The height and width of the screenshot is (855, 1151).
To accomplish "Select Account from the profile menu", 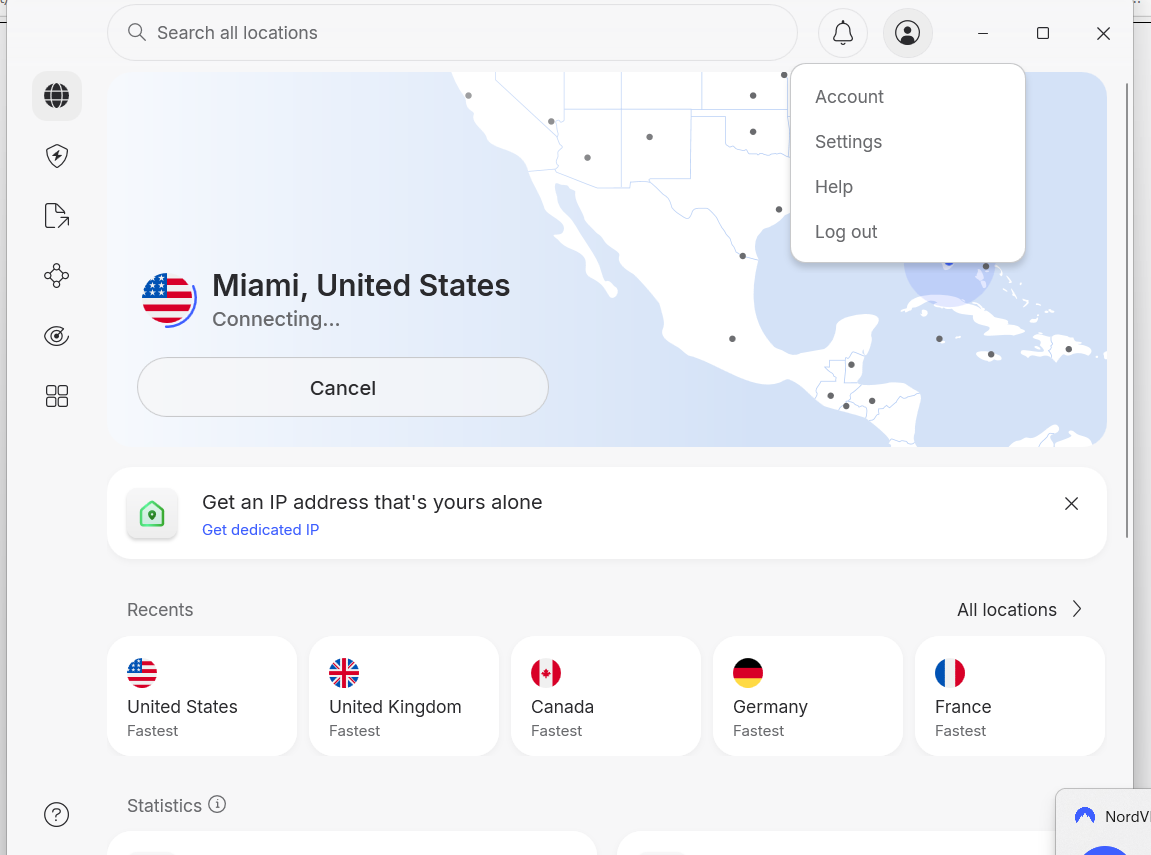I will (849, 97).
